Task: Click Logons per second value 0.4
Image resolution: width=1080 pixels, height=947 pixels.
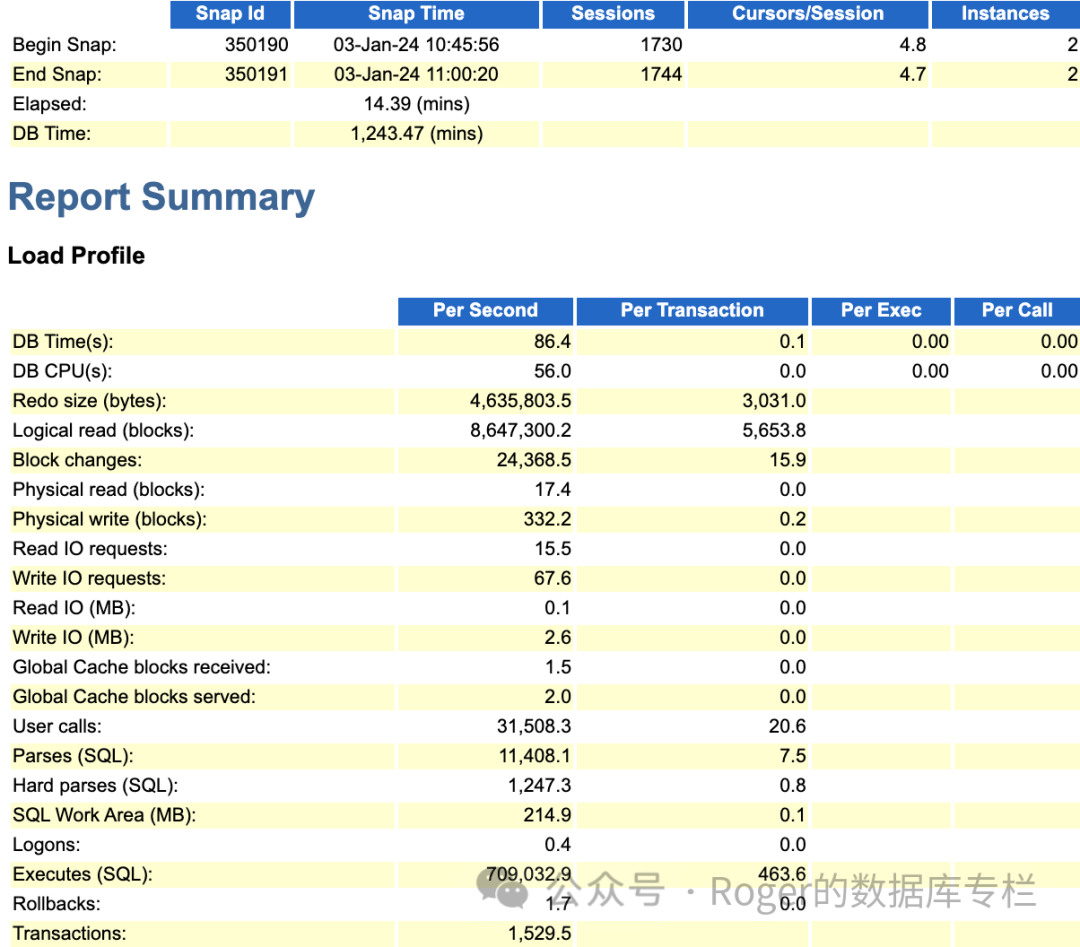Action: 558,845
